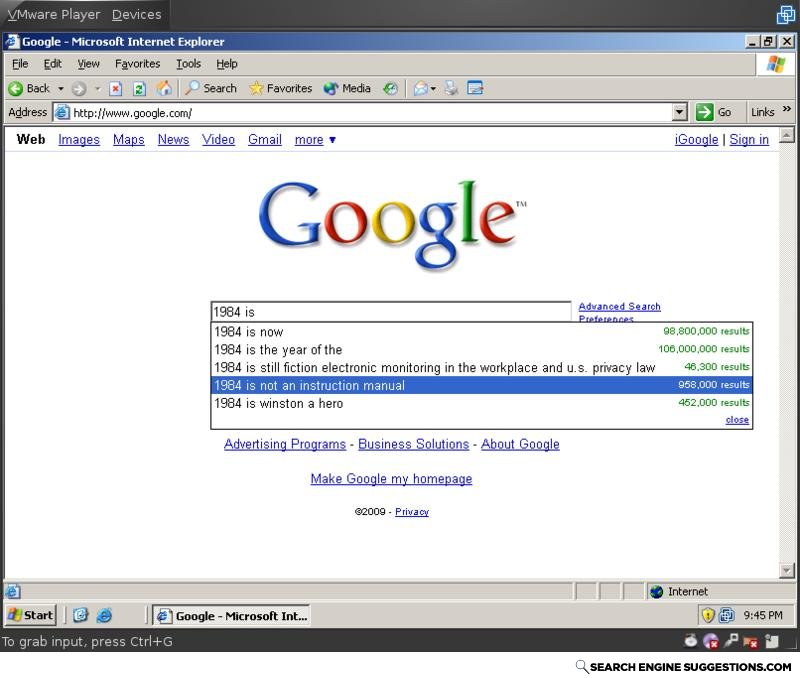The height and width of the screenshot is (678, 800).
Task: Open the Forward button history dropdown arrow
Action: tap(97, 89)
